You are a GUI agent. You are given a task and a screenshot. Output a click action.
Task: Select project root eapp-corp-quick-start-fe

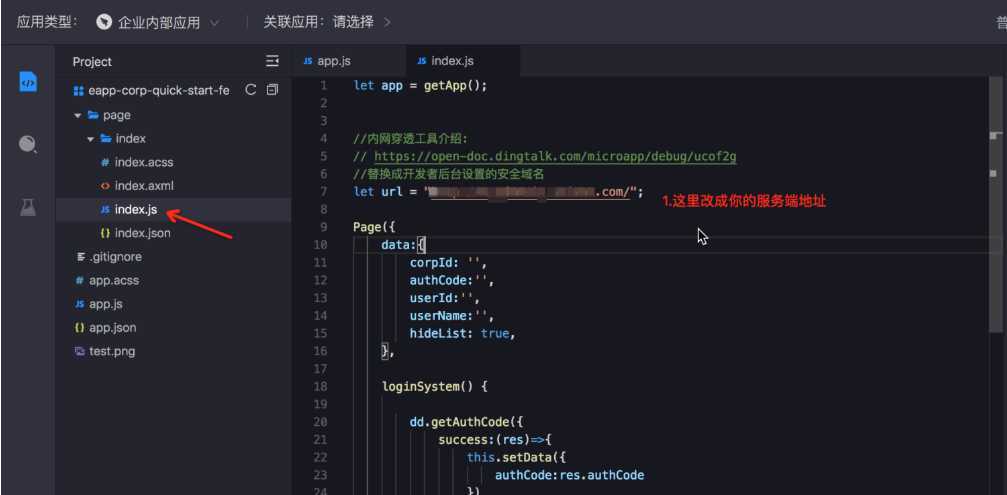tap(159, 91)
